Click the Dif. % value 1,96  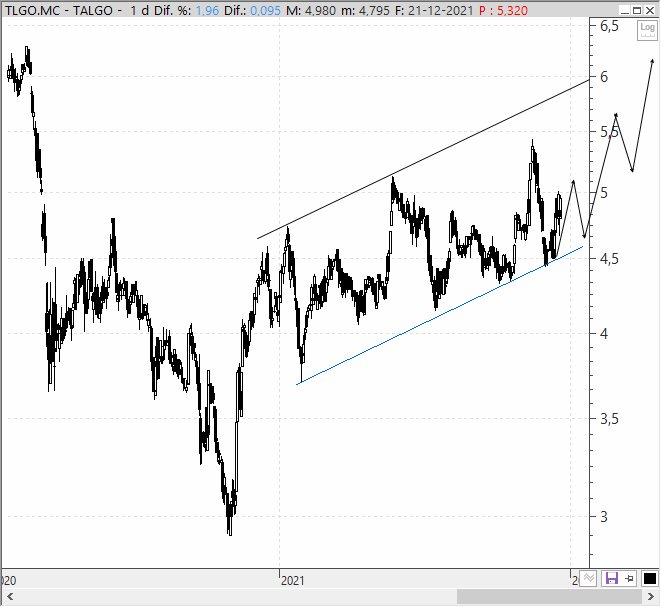(x=207, y=11)
